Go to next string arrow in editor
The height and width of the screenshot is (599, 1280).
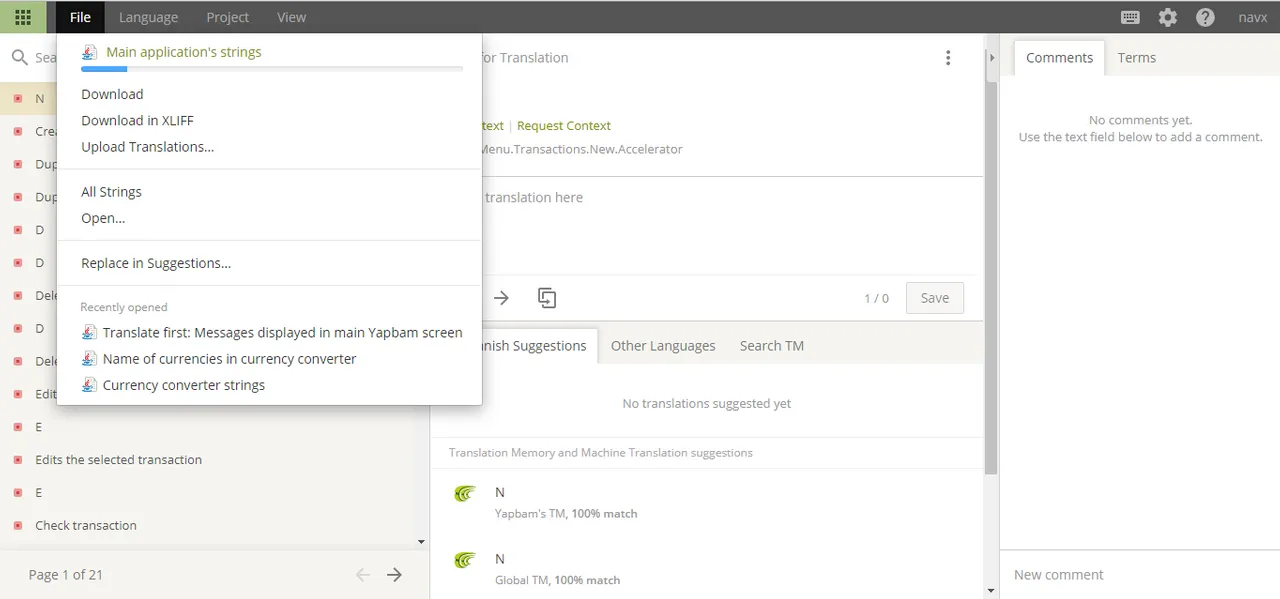501,298
